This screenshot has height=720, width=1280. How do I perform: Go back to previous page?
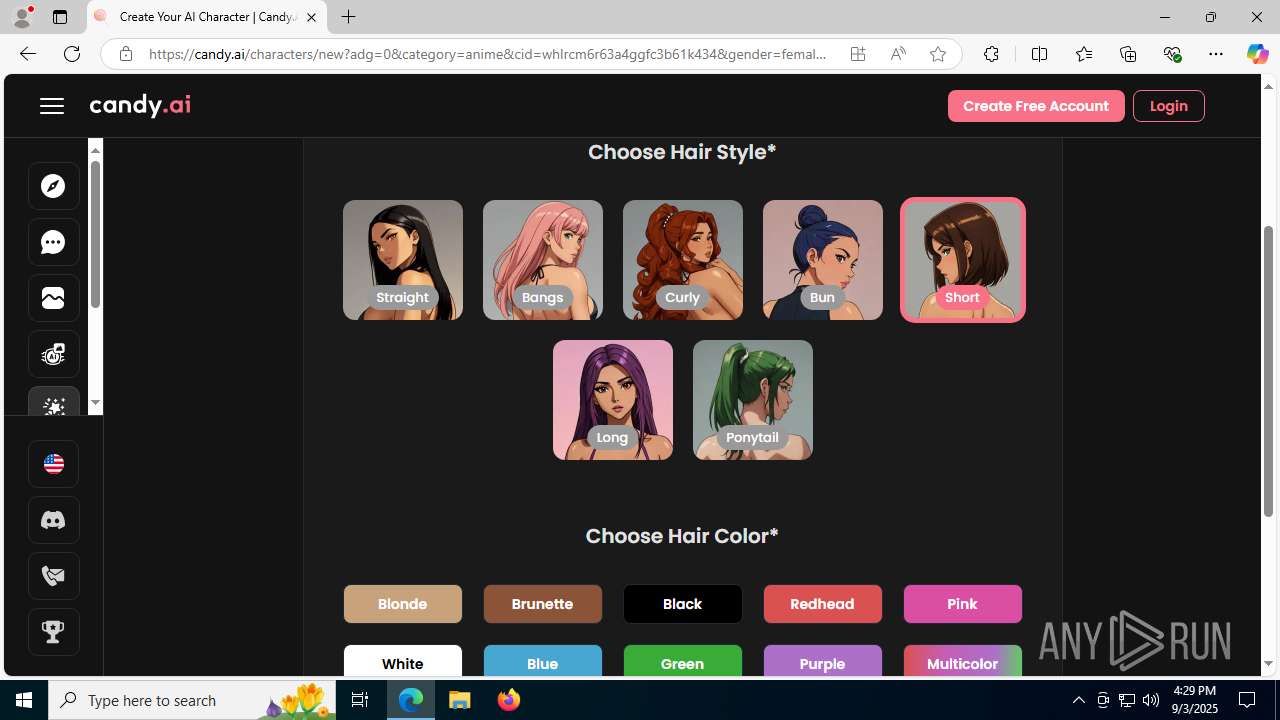[27, 54]
